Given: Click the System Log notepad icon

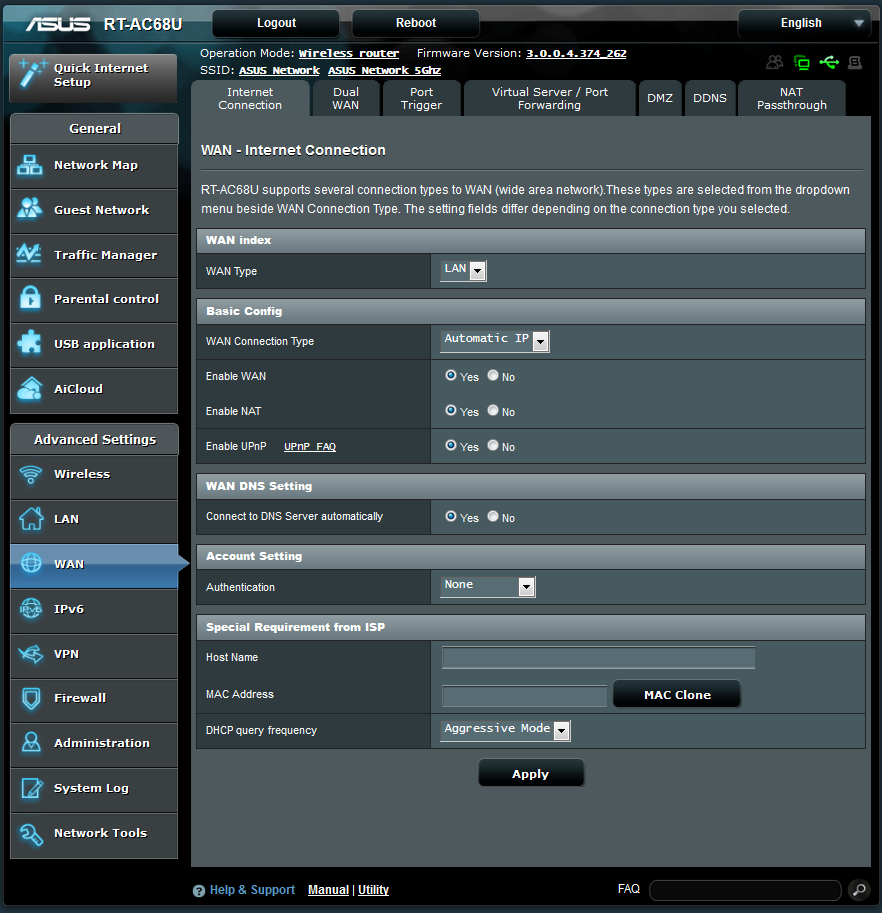Looking at the screenshot, I should pyautogui.click(x=31, y=788).
